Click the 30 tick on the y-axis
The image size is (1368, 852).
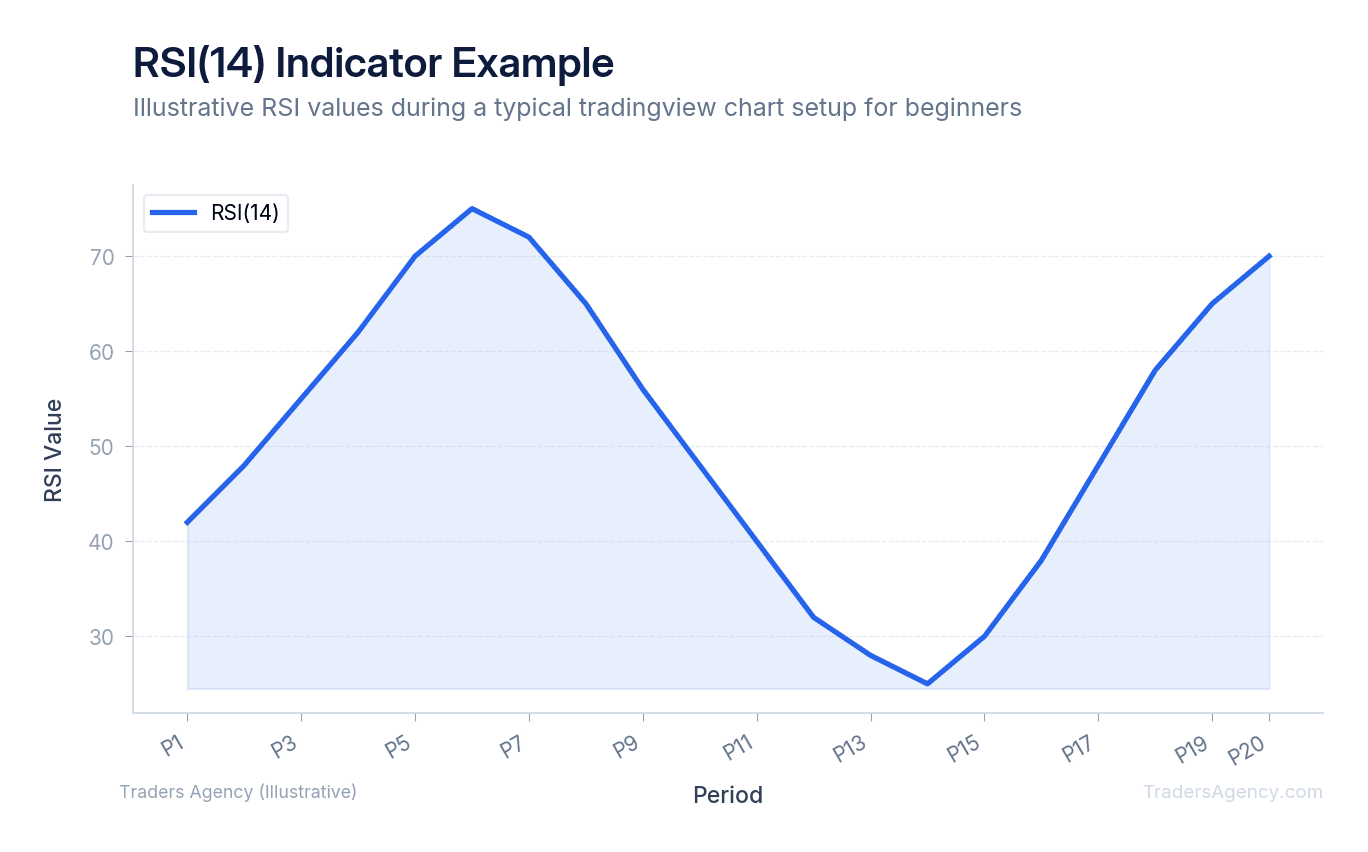tap(103, 637)
